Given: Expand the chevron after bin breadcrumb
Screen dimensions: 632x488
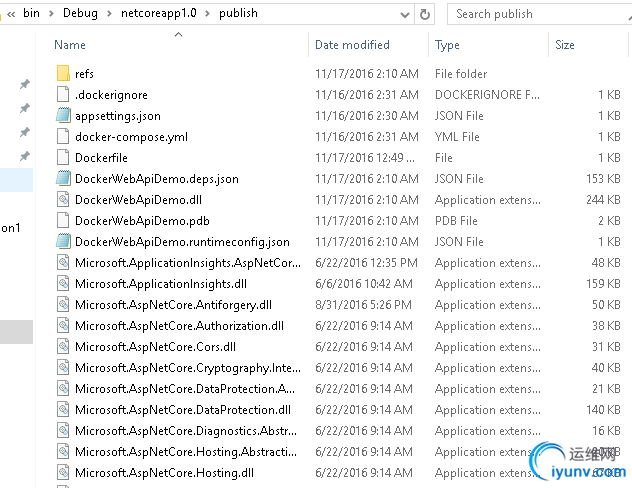Looking at the screenshot, I should pyautogui.click(x=51, y=14).
